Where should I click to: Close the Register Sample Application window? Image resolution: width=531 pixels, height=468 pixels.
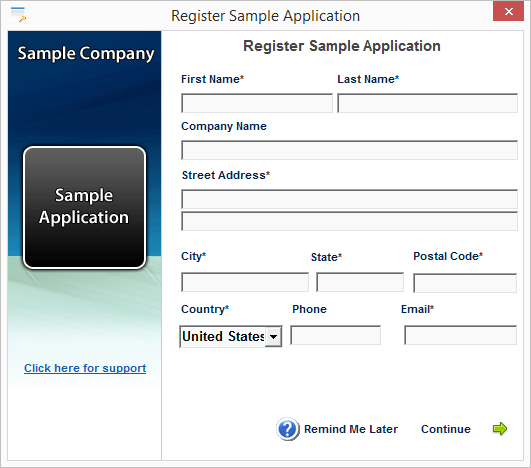508,12
